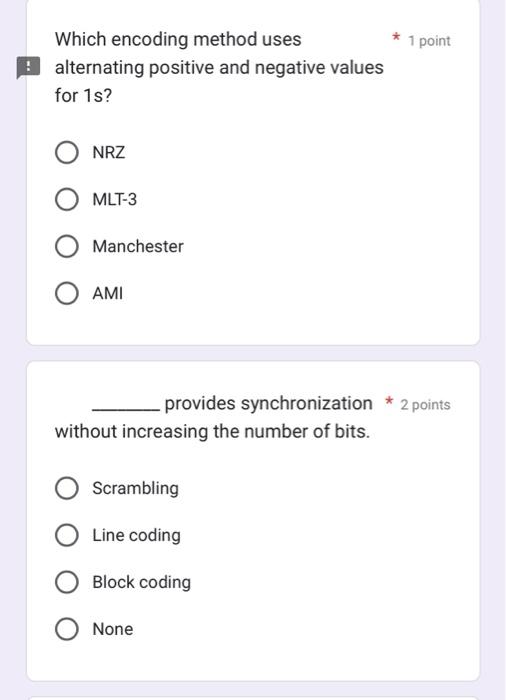The image size is (506, 700).
Task: Click the 'without increasing the number of bits' text
Action: click(x=212, y=431)
